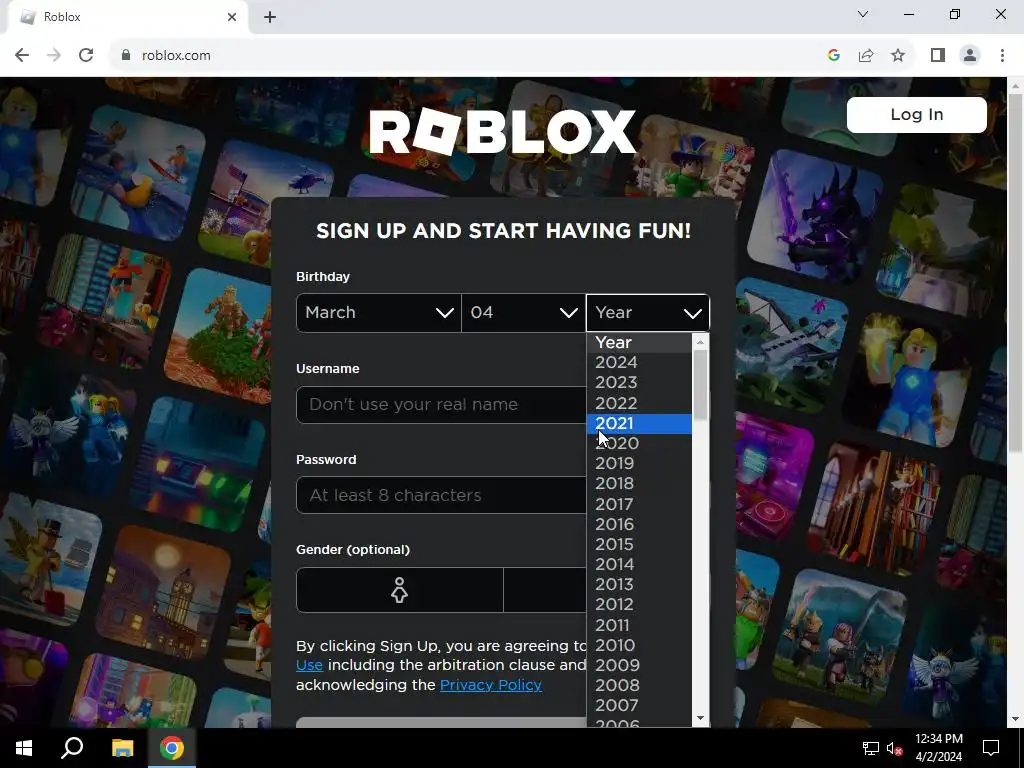This screenshot has width=1024, height=768.
Task: Open the Chrome profile menu
Action: coord(970,55)
